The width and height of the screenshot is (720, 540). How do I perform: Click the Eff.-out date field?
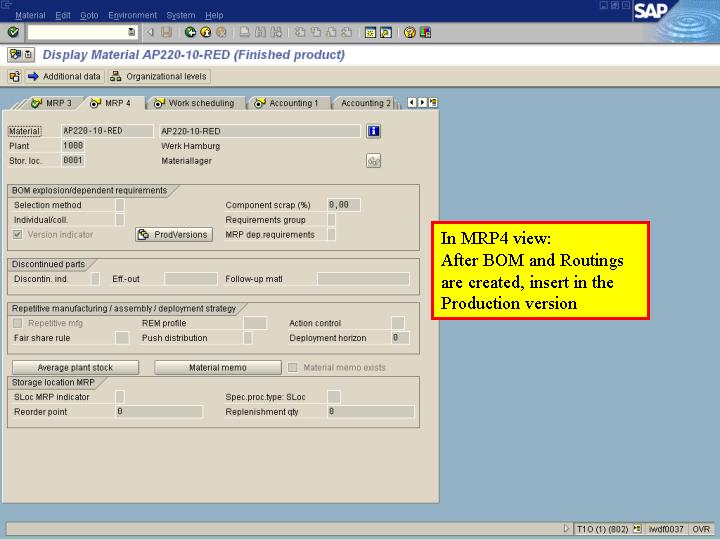[191, 279]
